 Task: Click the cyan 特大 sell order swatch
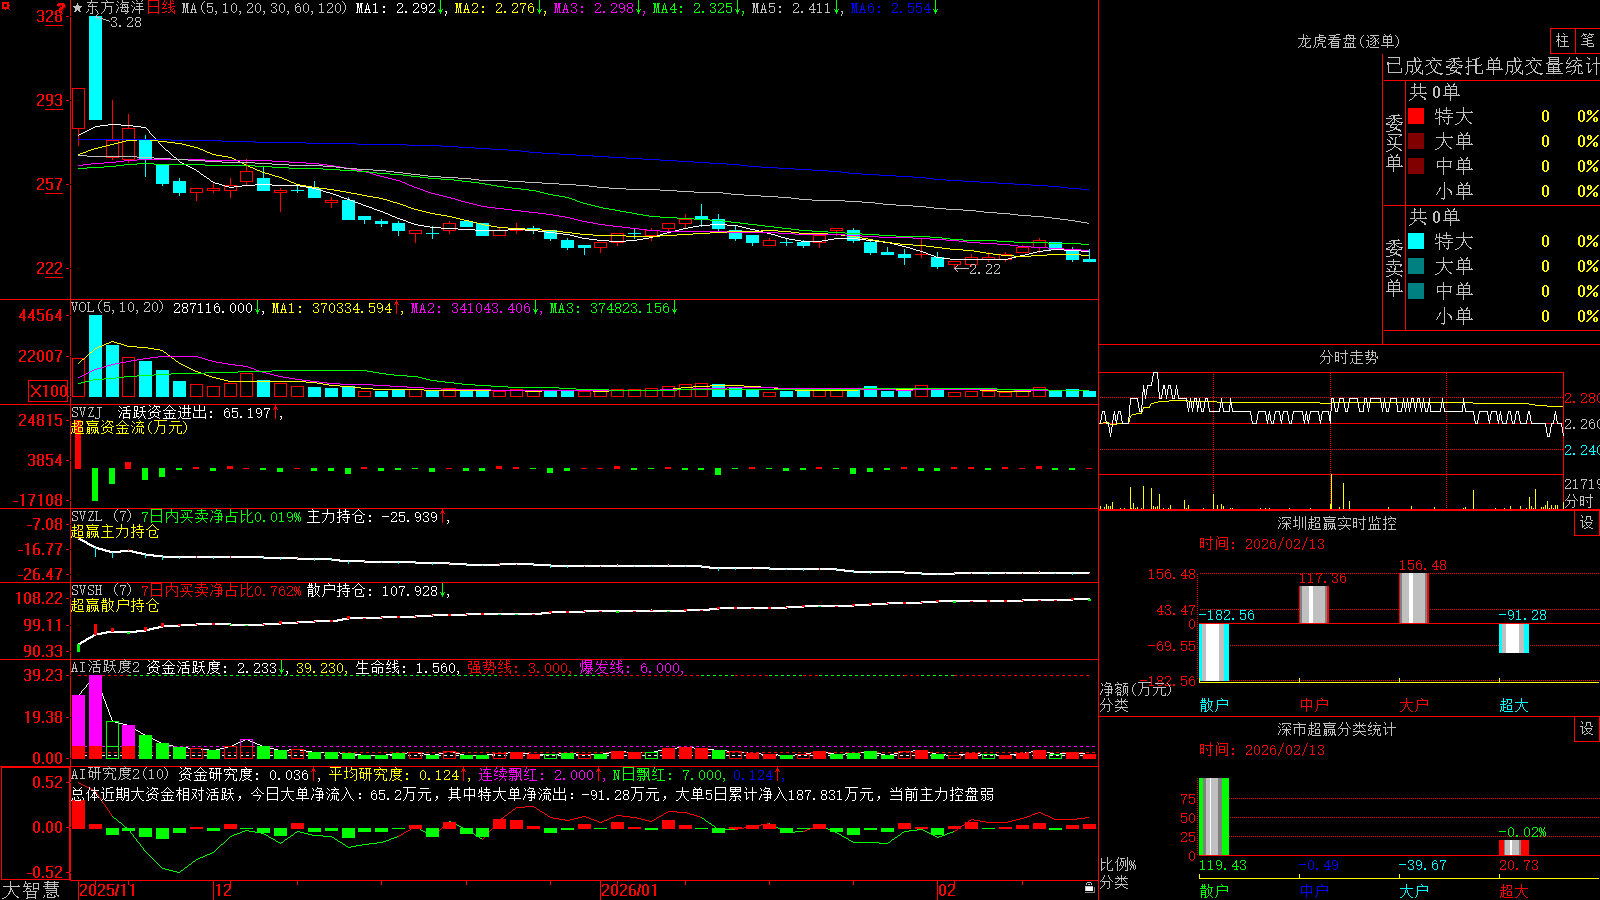[1416, 241]
